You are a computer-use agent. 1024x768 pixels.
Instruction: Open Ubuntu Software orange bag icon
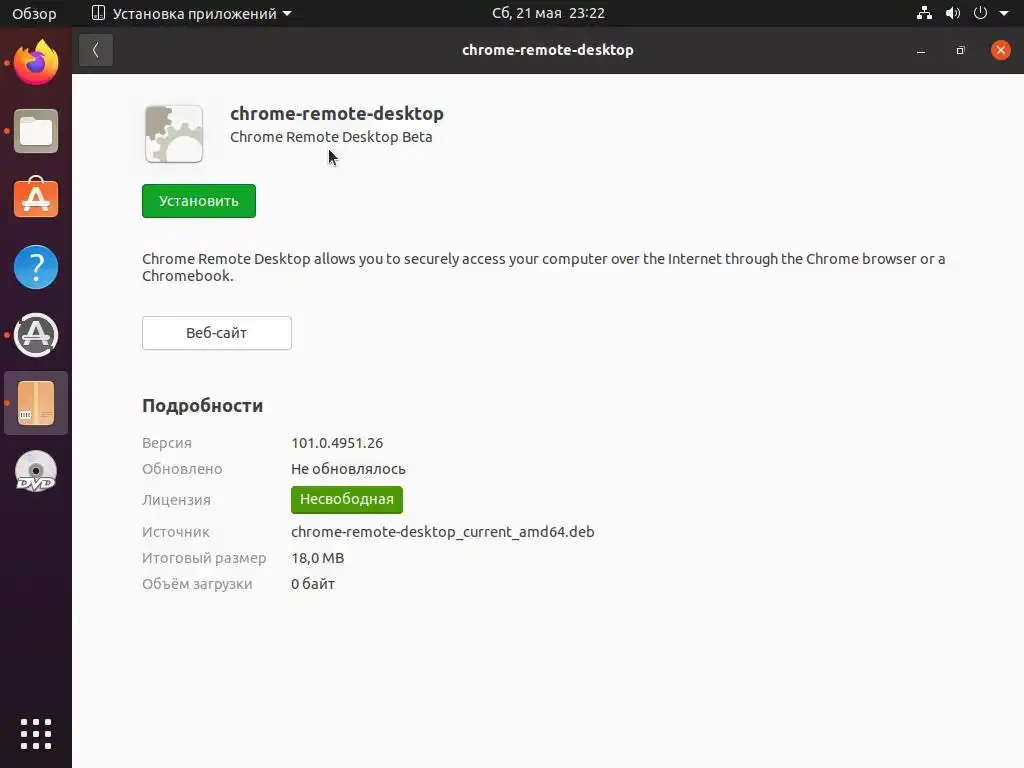(x=36, y=198)
